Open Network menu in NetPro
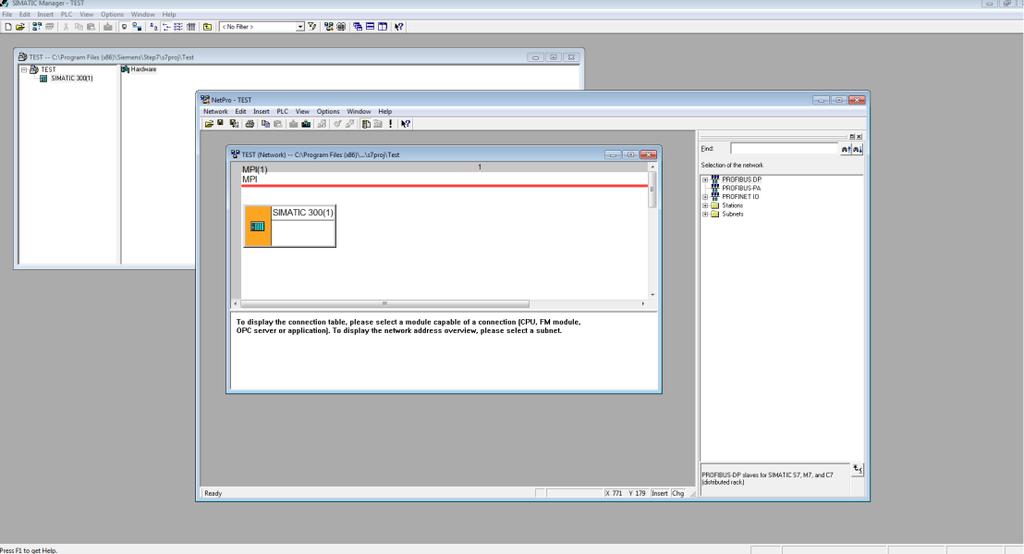Viewport: 1024px width, 554px height. click(215, 111)
